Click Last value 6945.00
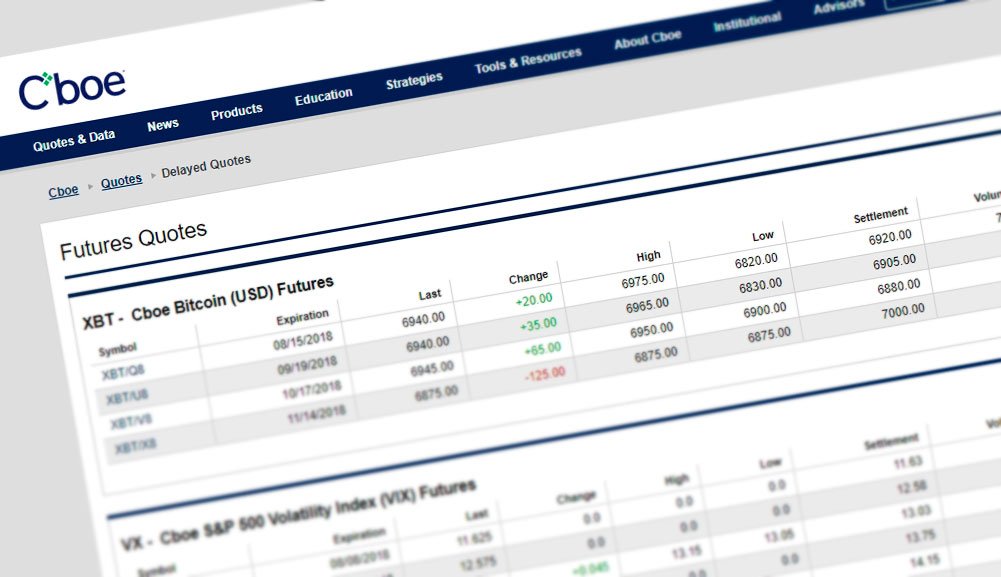Screen dimensions: 1001x577 coord(432,369)
